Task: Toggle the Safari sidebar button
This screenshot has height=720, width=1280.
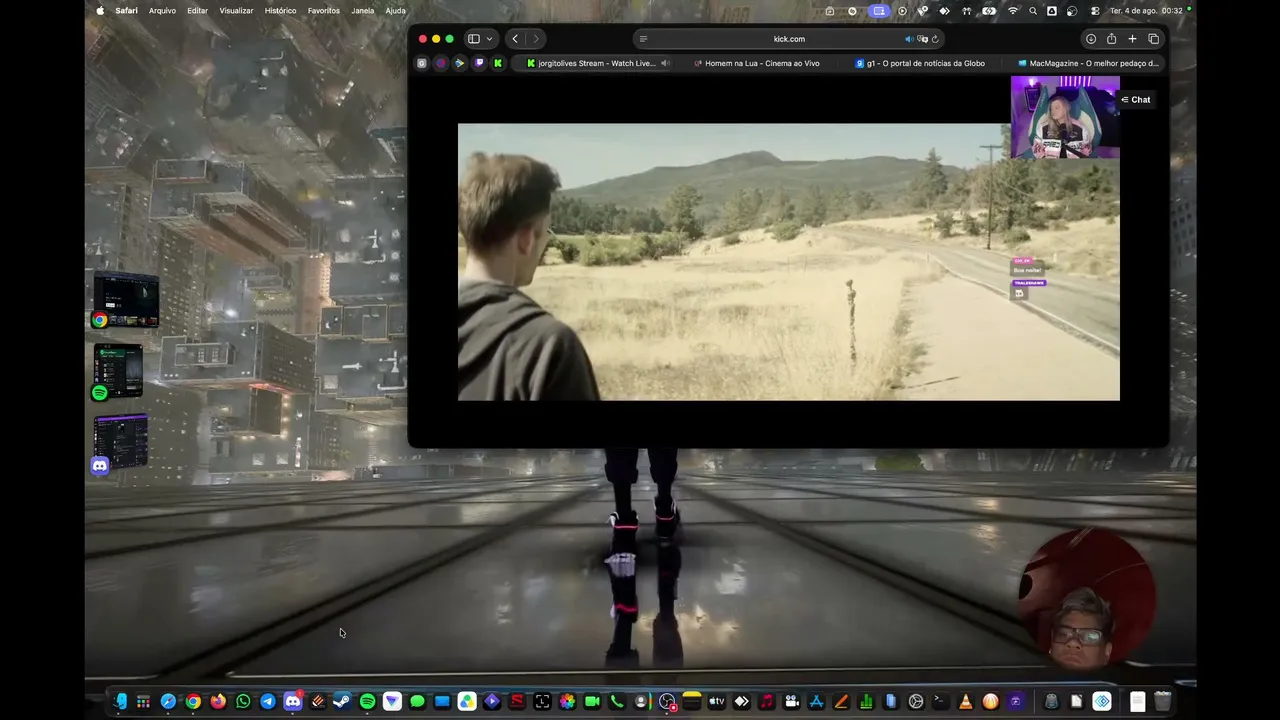Action: click(x=474, y=39)
